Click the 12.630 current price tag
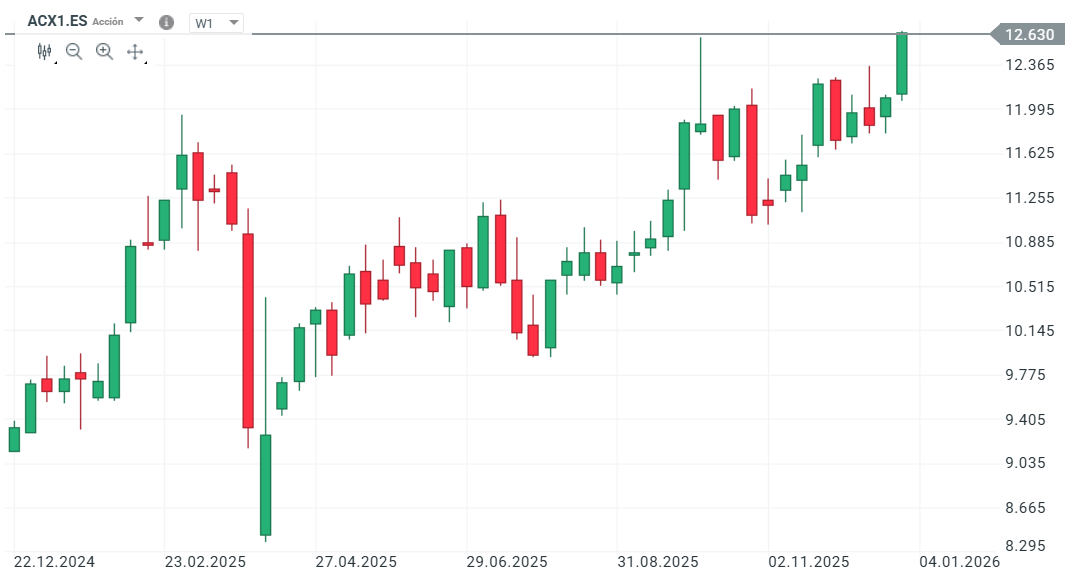This screenshot has width=1078, height=582. [x=1028, y=35]
